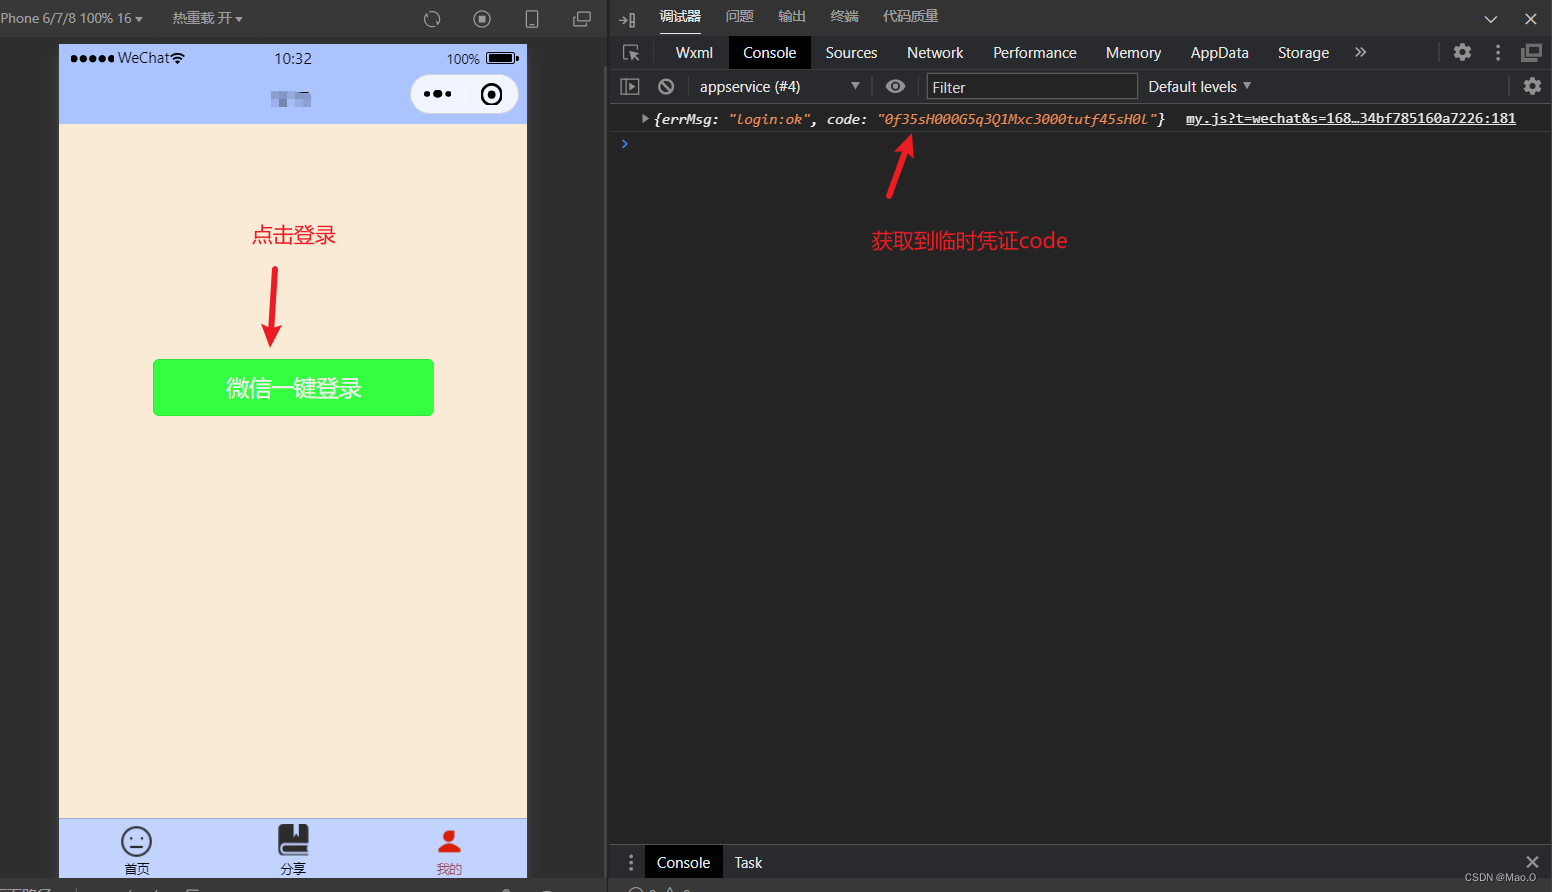Open the iPhone 6/7/8 device dropdown
The height and width of the screenshot is (892, 1552).
(x=72, y=19)
